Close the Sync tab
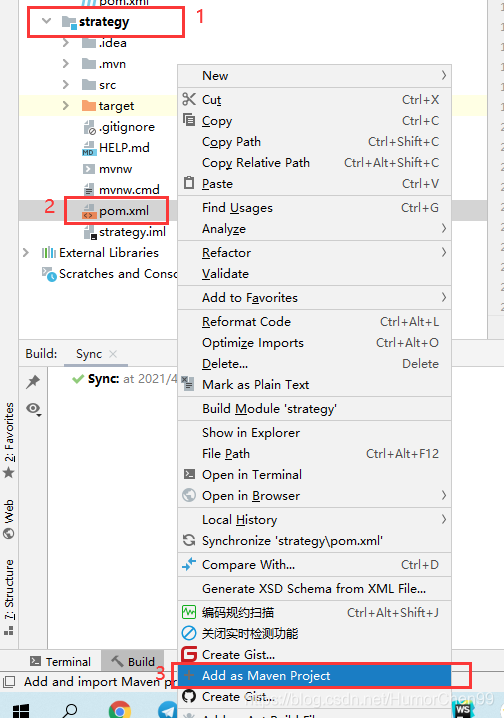This screenshot has height=718, width=504. 113,354
